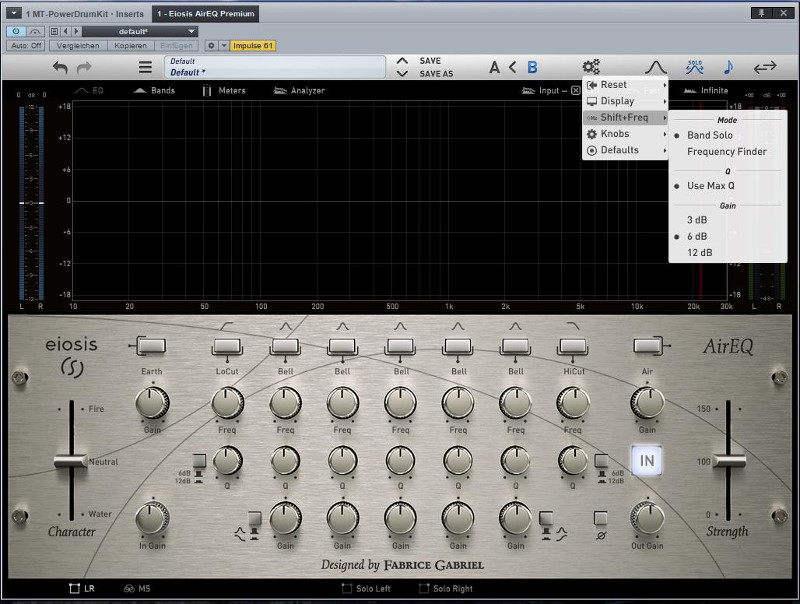
Task: Click the In Gain knob
Action: tap(152, 518)
